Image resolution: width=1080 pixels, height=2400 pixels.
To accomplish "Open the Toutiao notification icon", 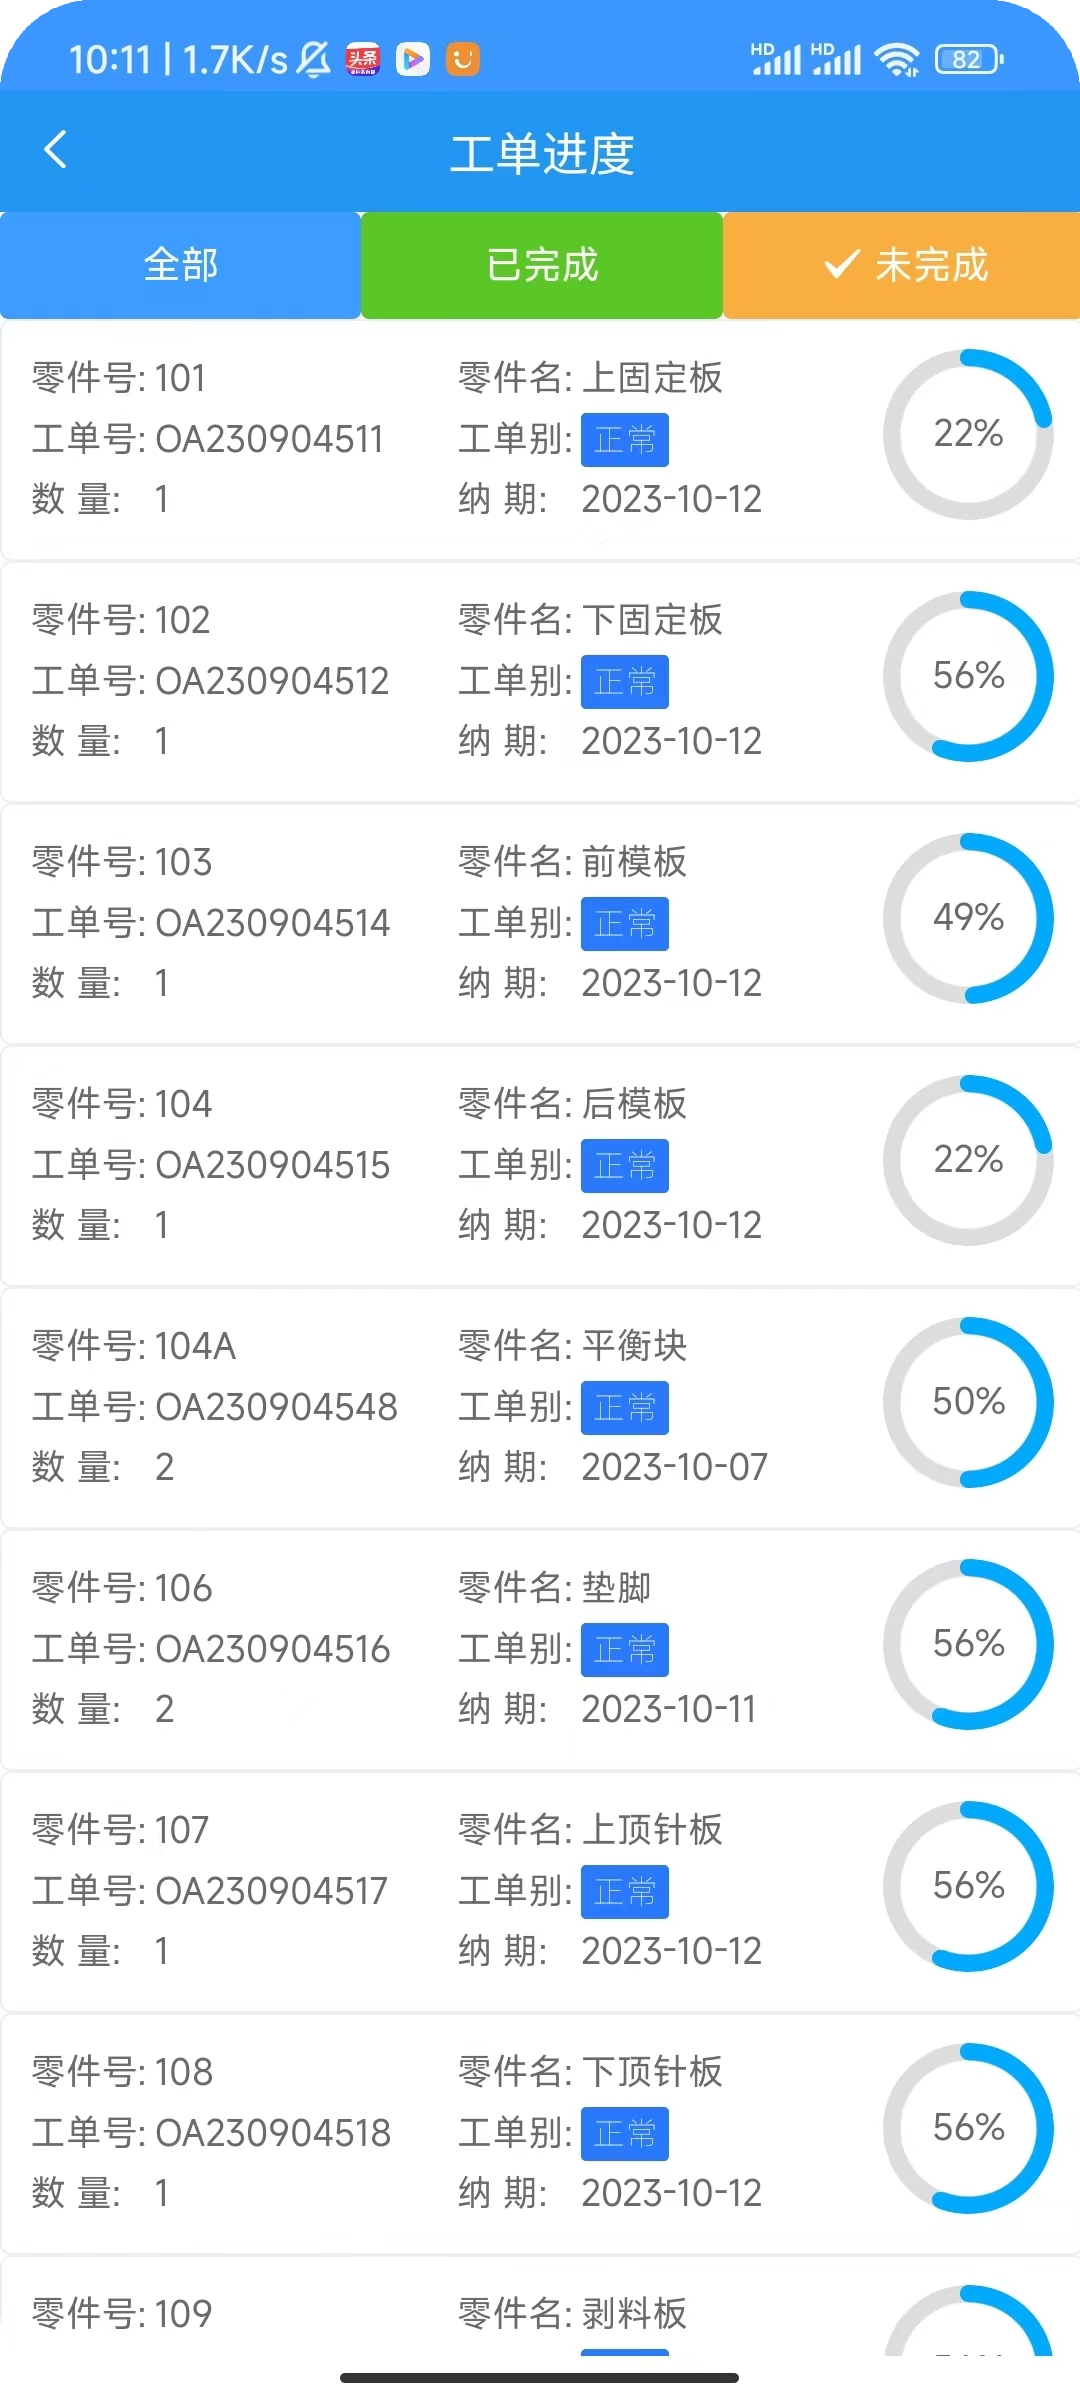I will coord(363,60).
